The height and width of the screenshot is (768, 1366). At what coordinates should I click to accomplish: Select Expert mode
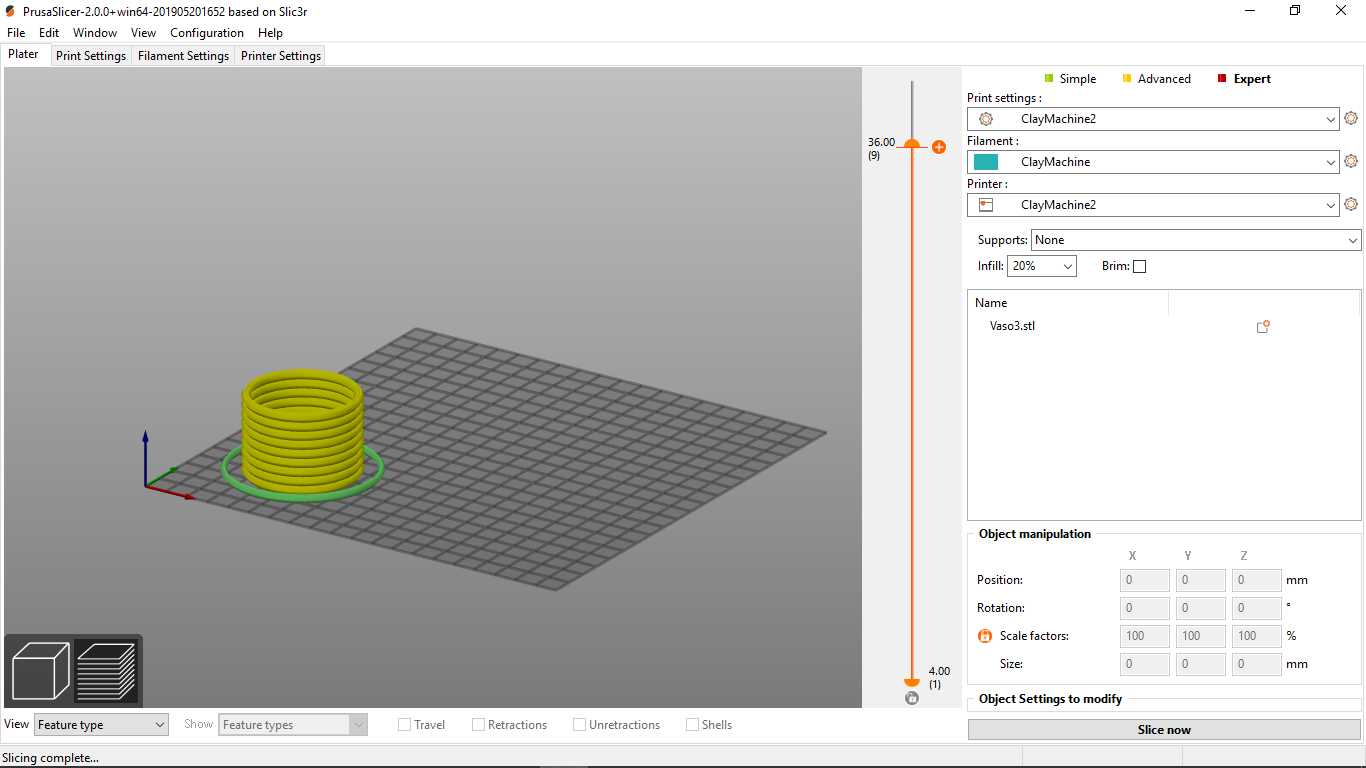point(1244,79)
